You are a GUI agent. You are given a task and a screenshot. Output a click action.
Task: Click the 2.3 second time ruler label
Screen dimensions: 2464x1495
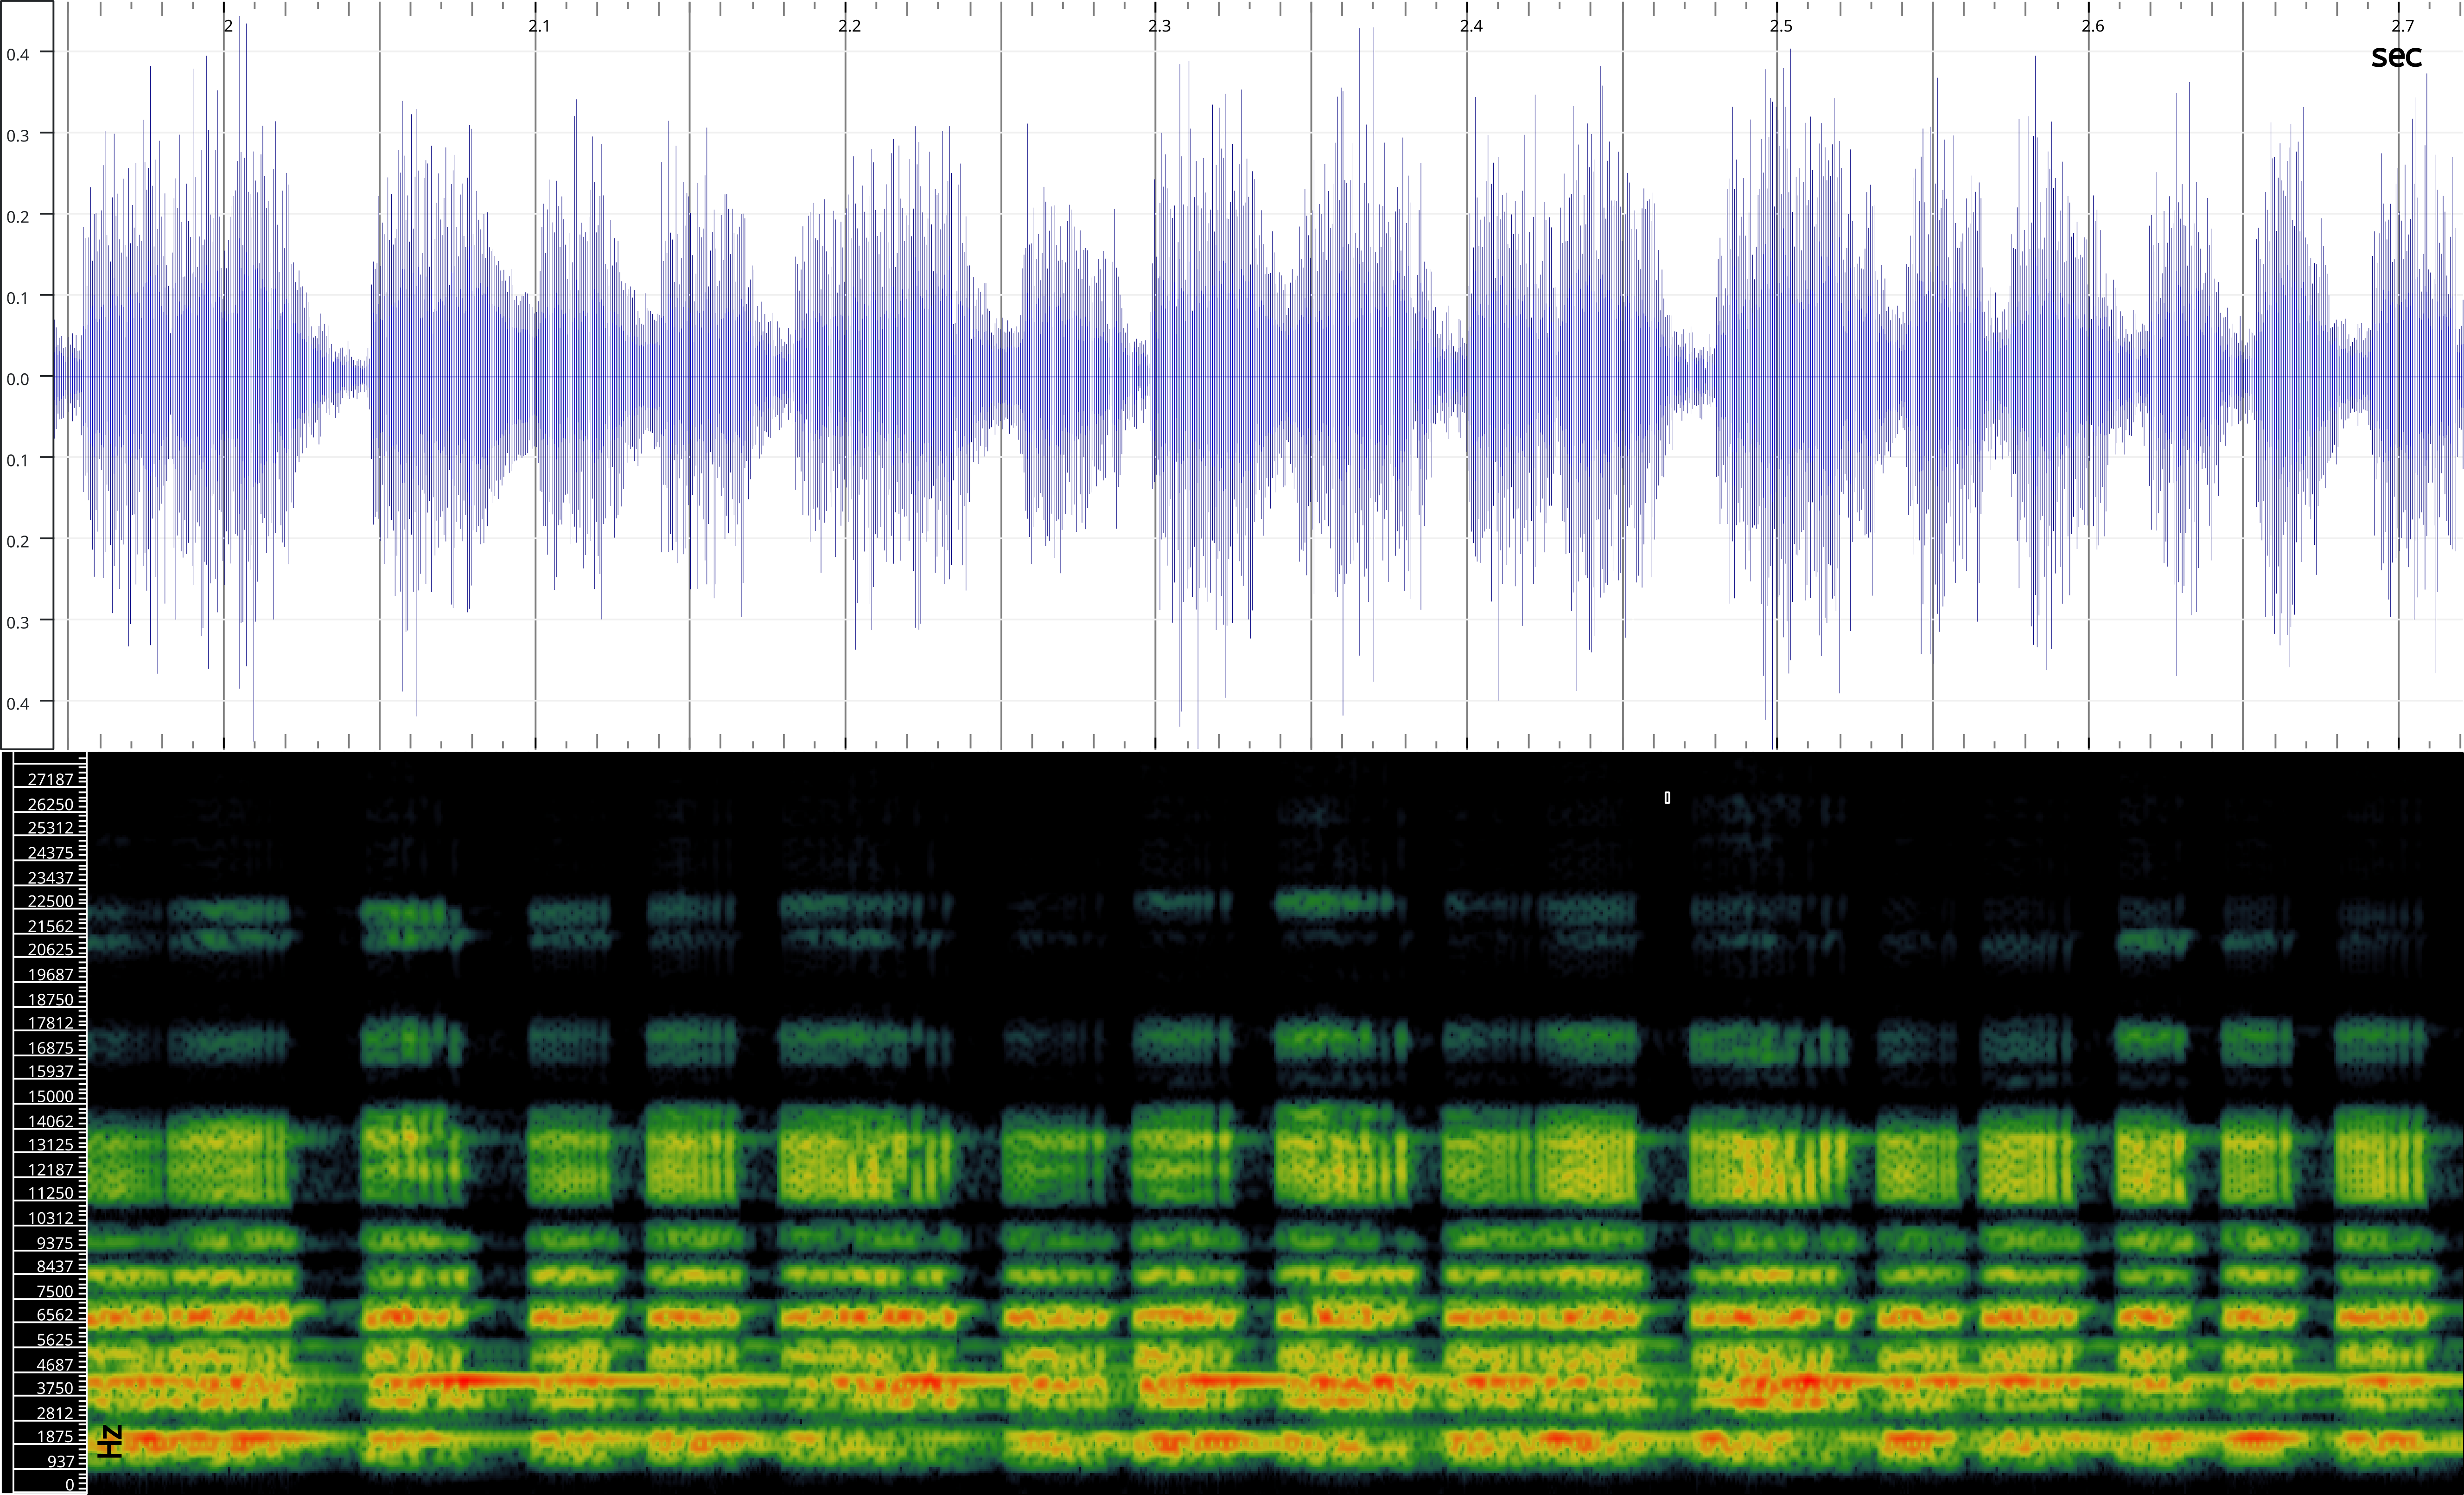tap(1159, 26)
